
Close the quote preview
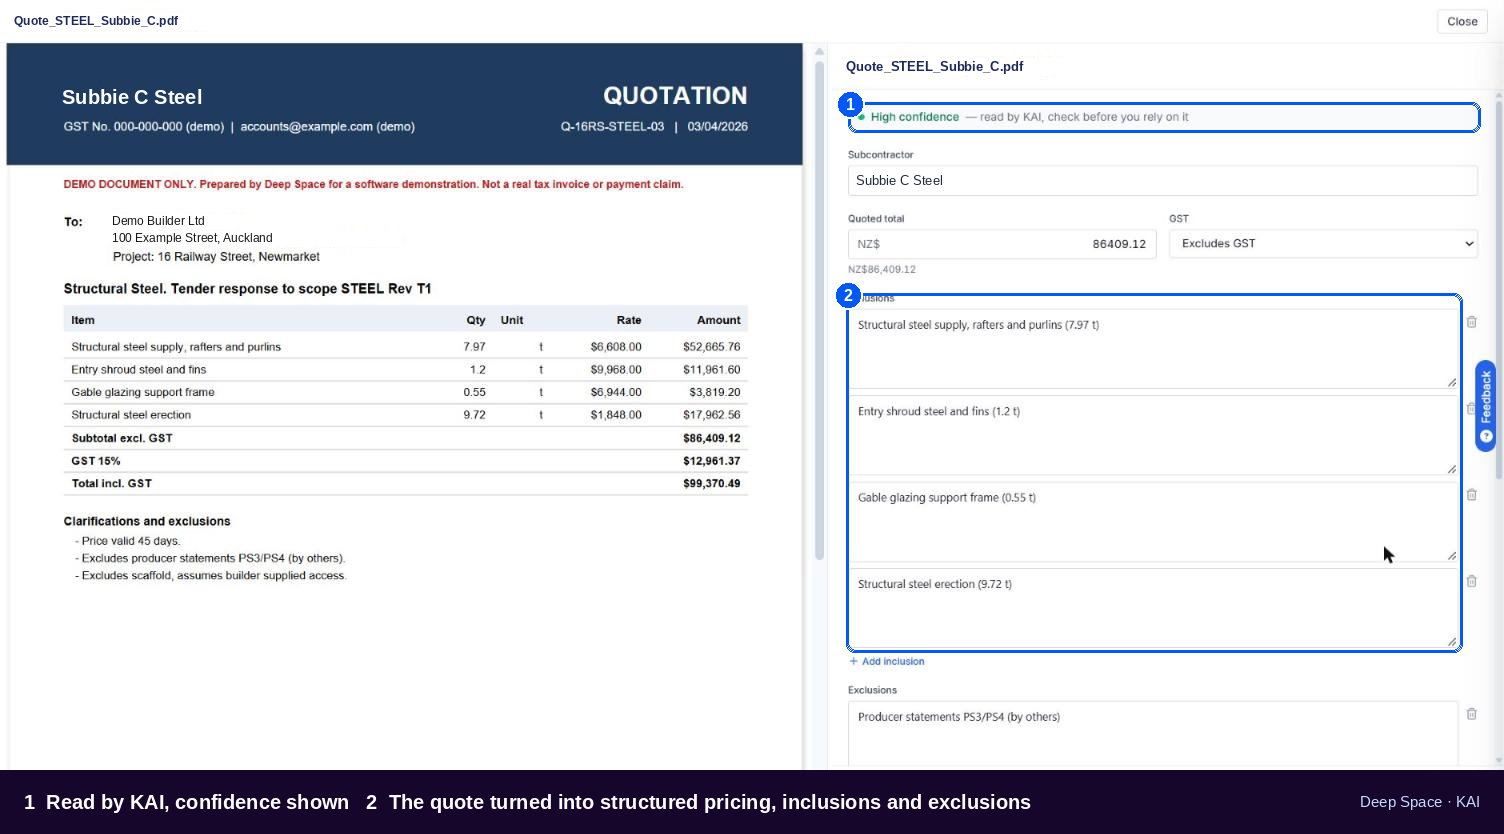pos(1461,21)
